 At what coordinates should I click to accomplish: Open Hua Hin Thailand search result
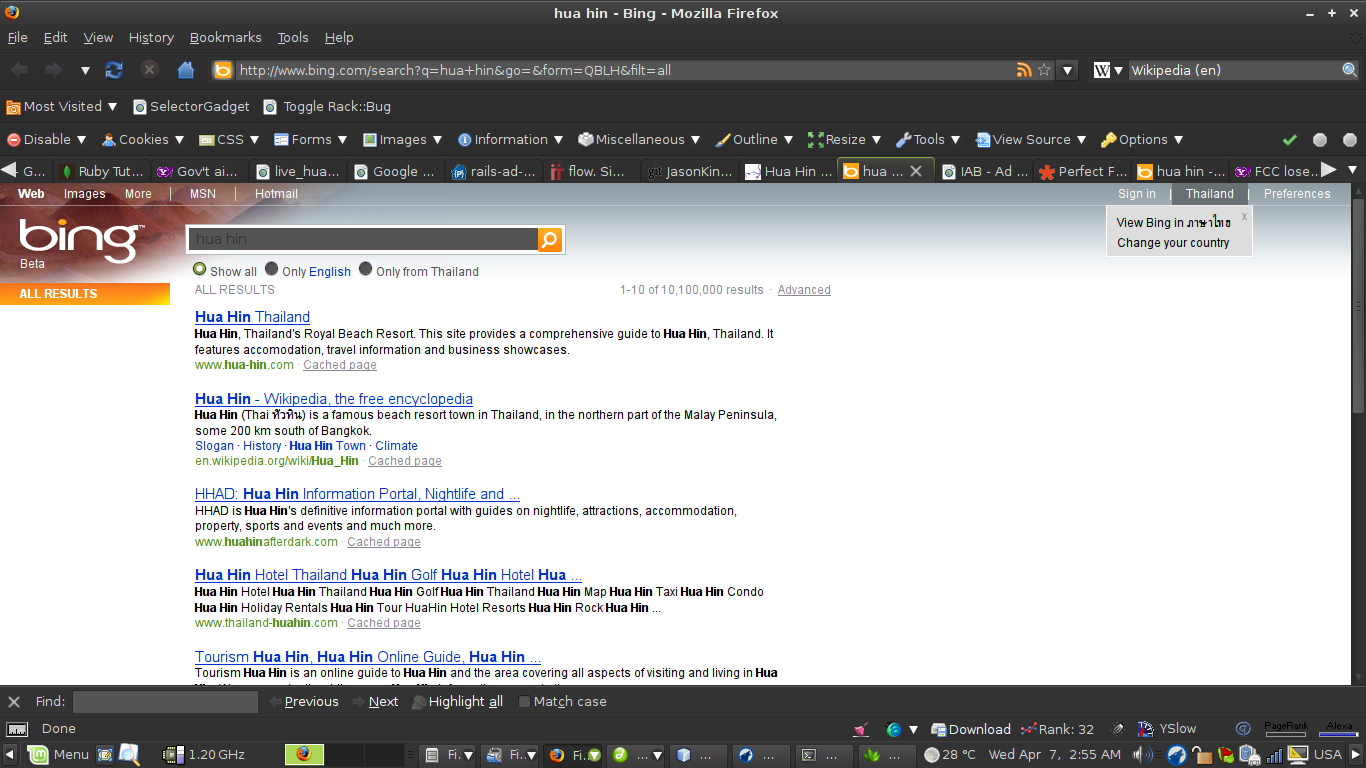252,317
